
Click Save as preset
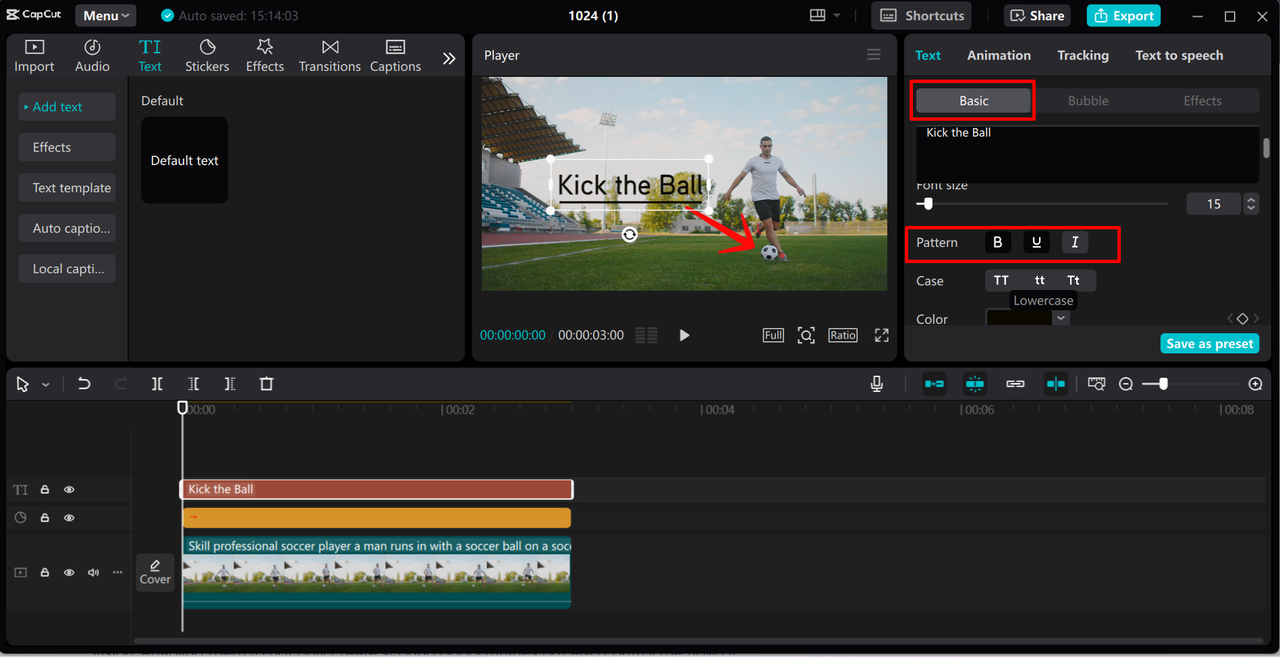(1209, 344)
